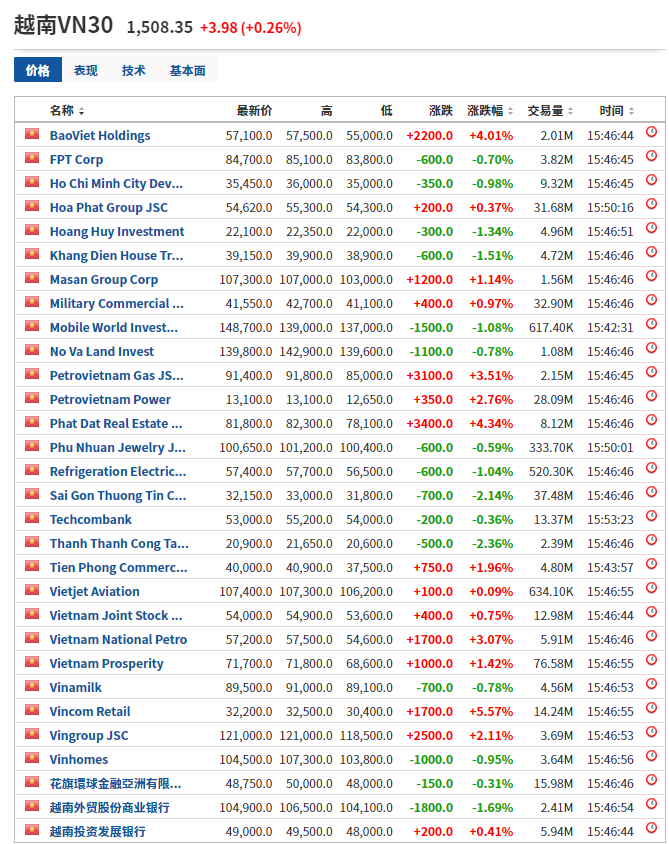
Task: Click the clock icon in 越南外贸股份商业银行 row
Action: pyautogui.click(x=651, y=804)
